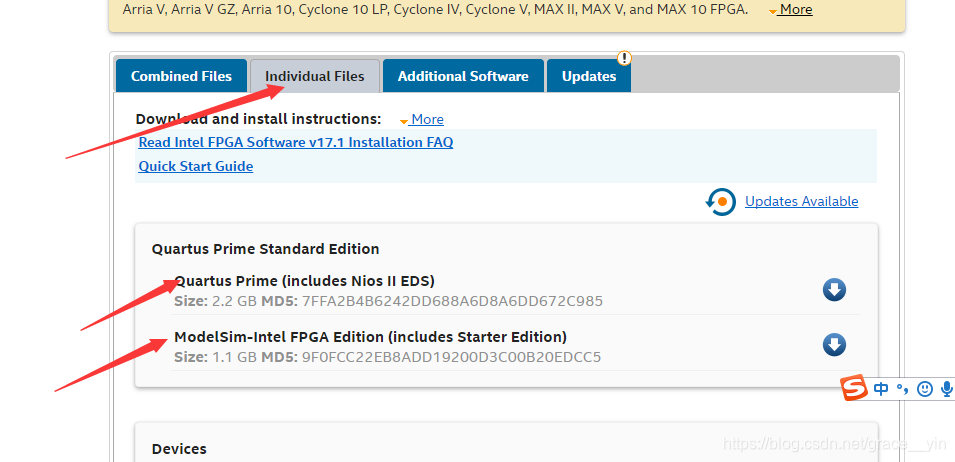
Task: Download ModelSim-Intel FPGA Edition file
Action: [x=834, y=345]
